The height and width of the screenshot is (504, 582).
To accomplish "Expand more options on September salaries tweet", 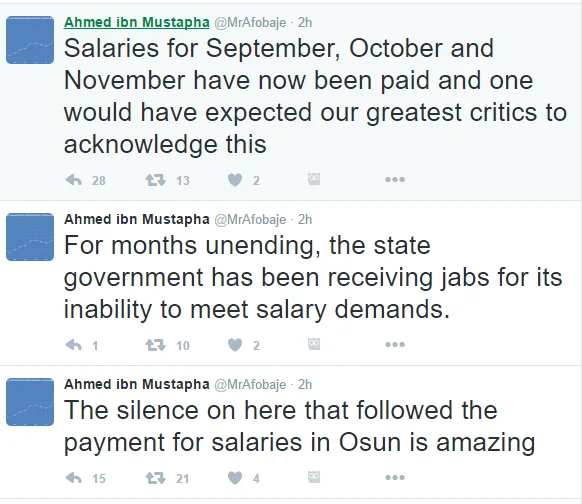I will [395, 180].
